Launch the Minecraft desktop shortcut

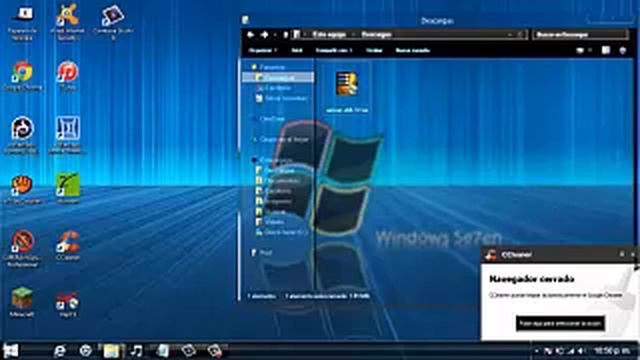(x=22, y=302)
